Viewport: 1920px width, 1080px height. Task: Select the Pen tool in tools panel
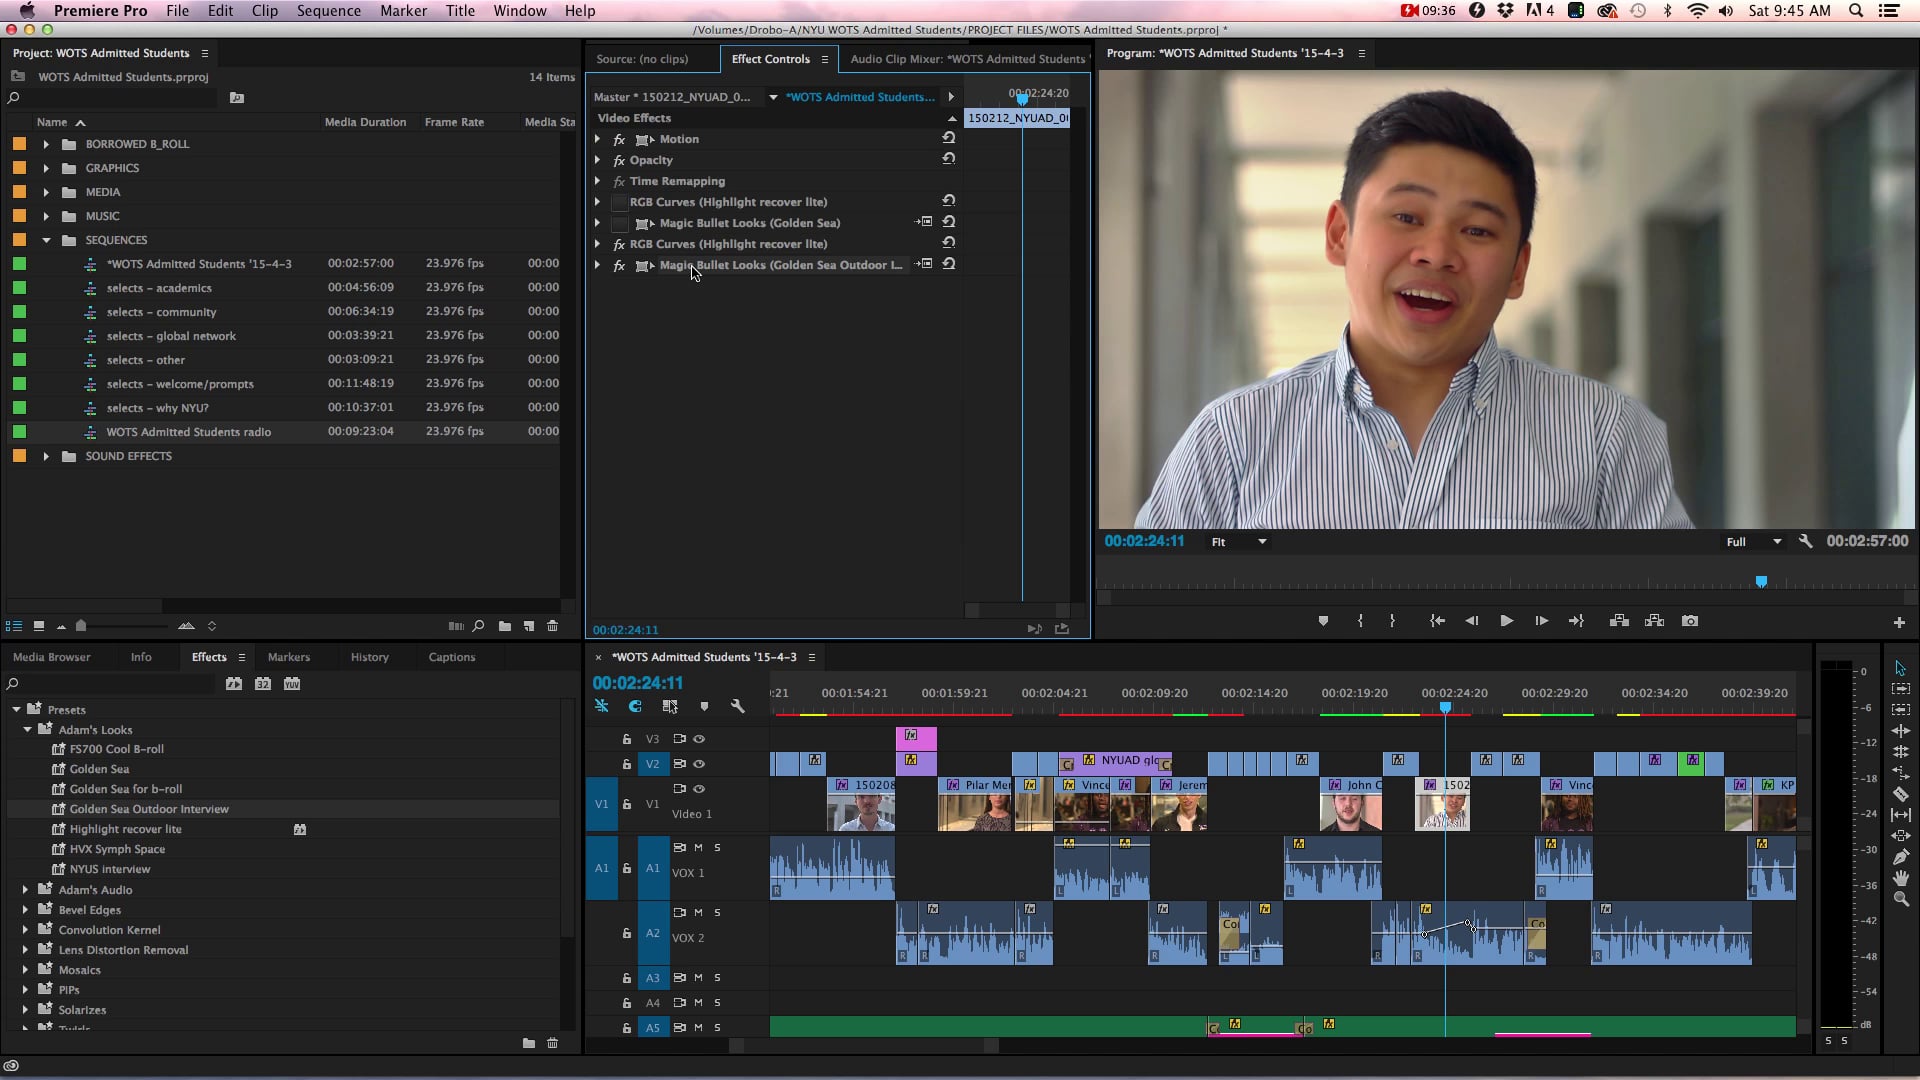click(x=1900, y=857)
